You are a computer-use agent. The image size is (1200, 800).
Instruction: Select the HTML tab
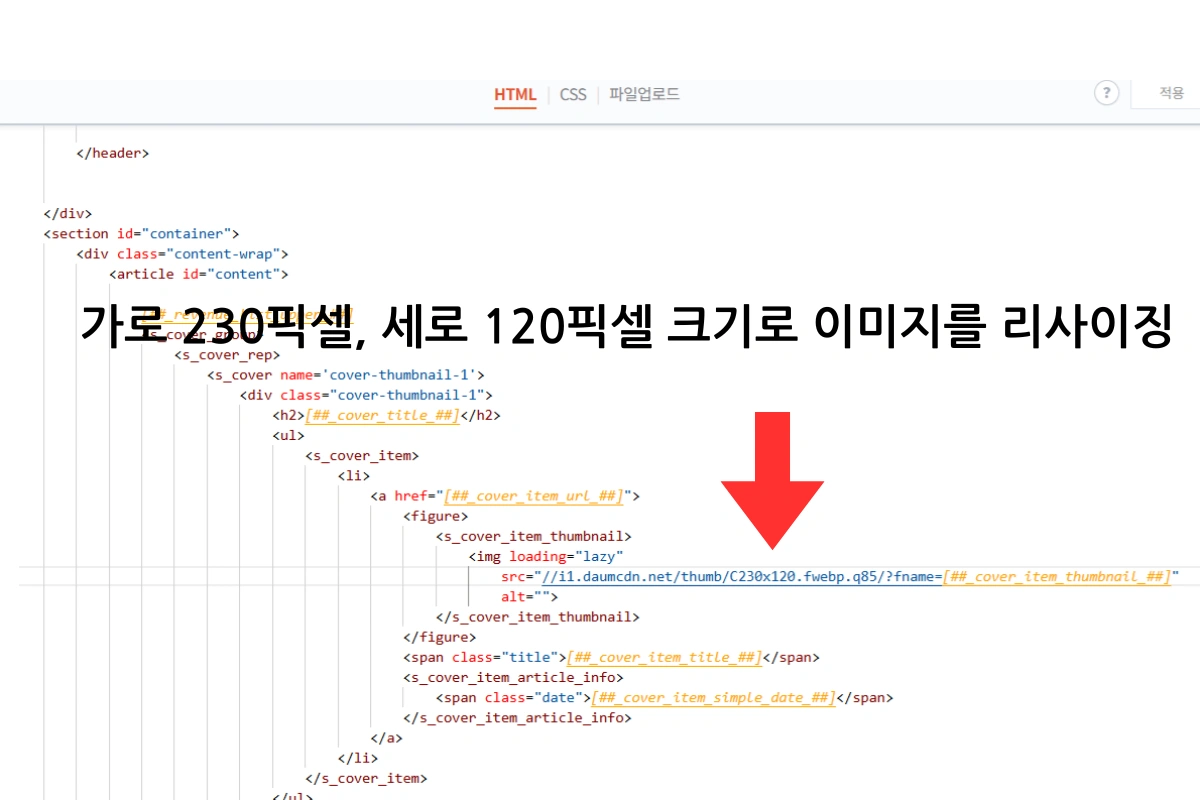515,94
